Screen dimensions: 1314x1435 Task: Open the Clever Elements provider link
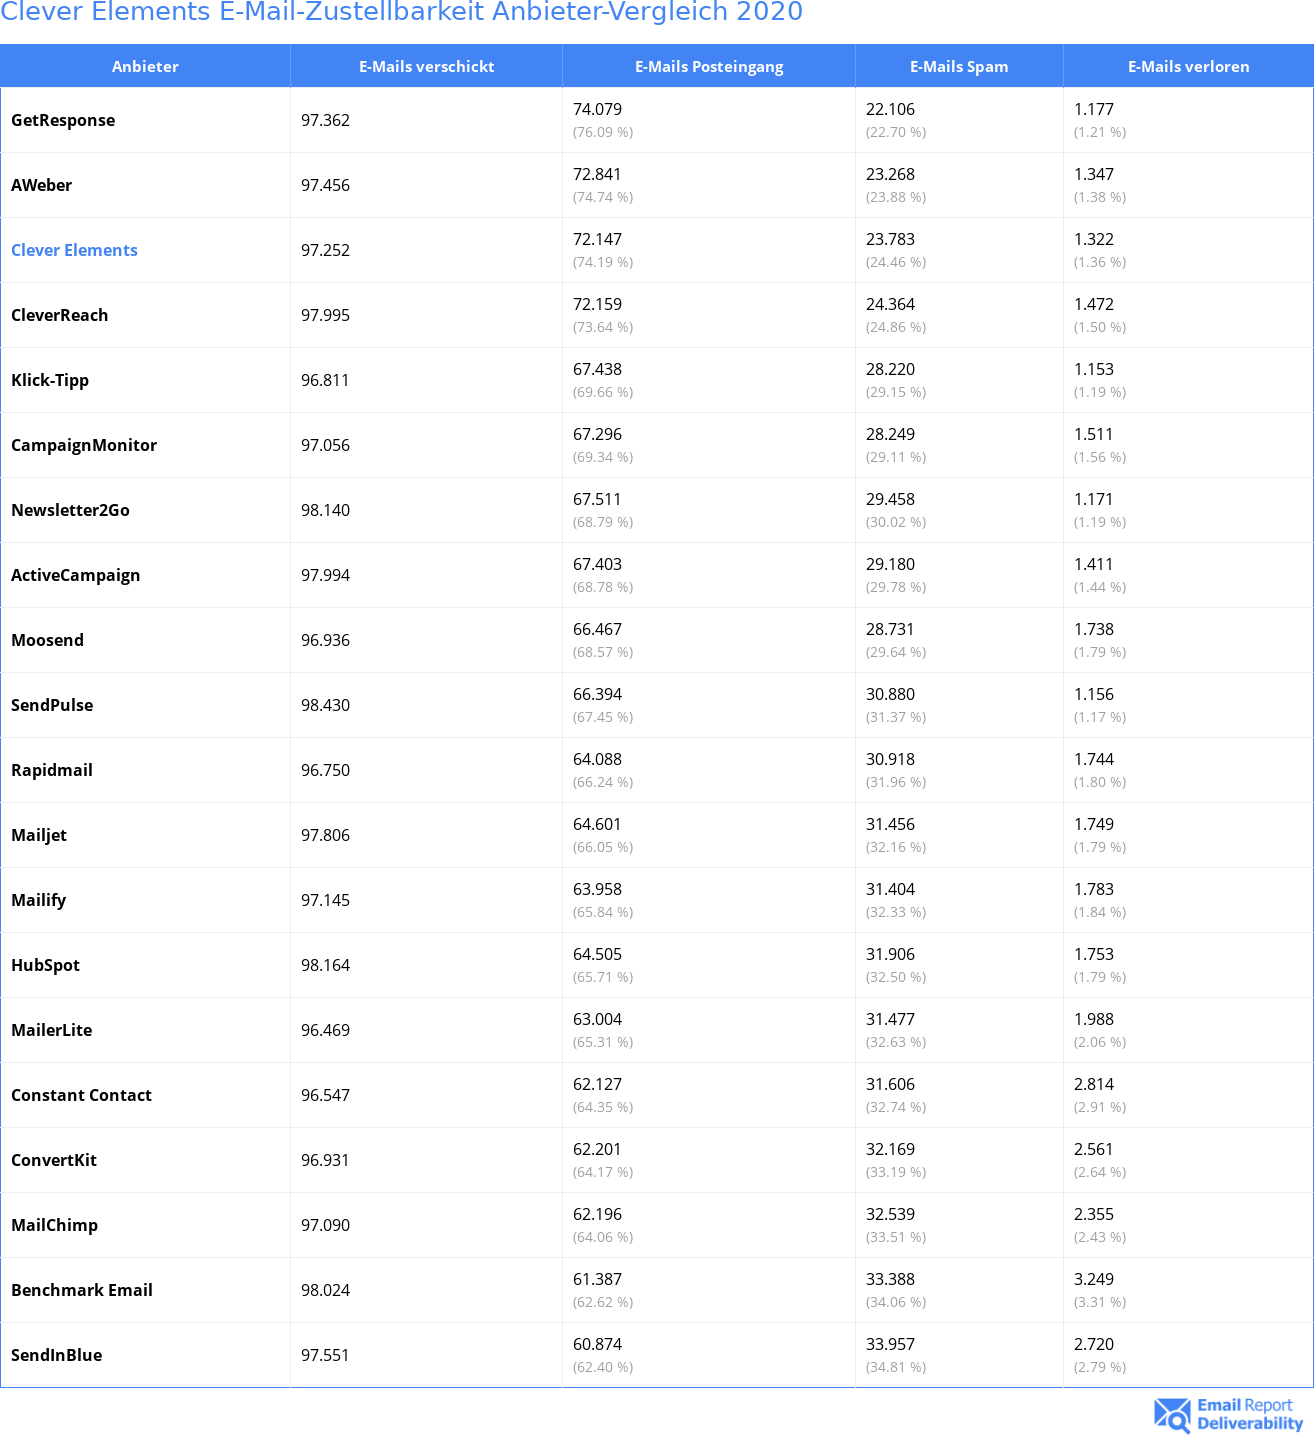point(74,250)
